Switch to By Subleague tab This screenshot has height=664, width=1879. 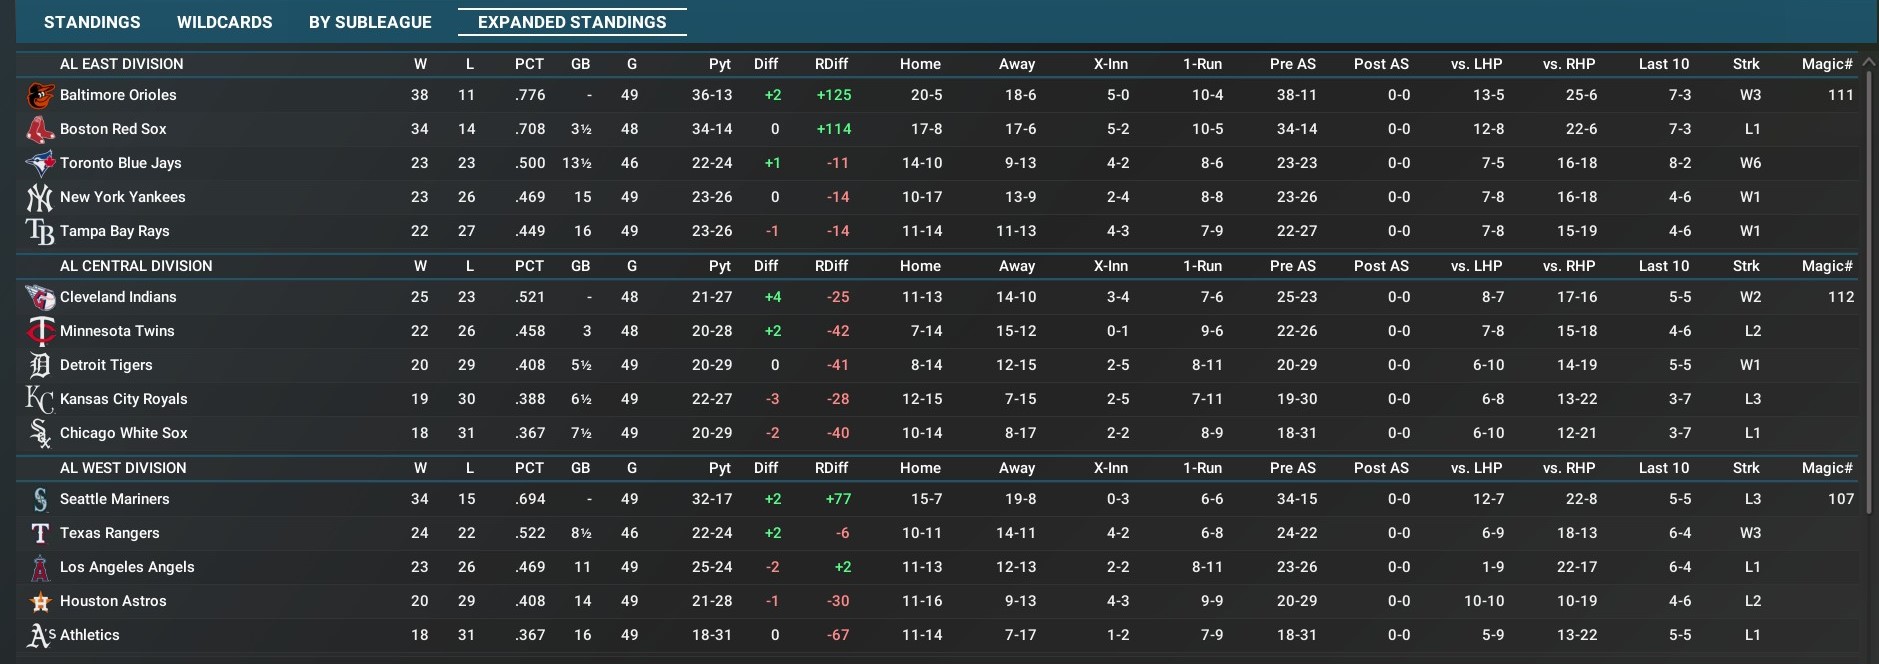point(370,22)
